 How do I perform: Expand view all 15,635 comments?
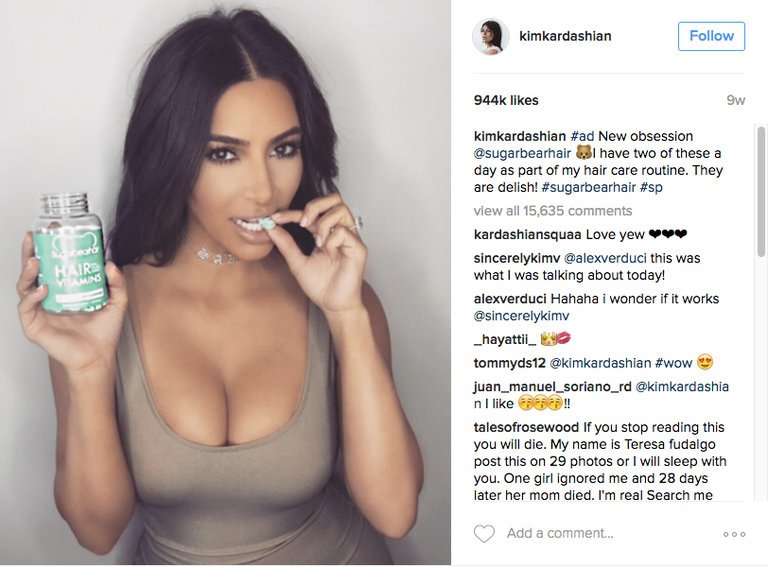tap(552, 211)
